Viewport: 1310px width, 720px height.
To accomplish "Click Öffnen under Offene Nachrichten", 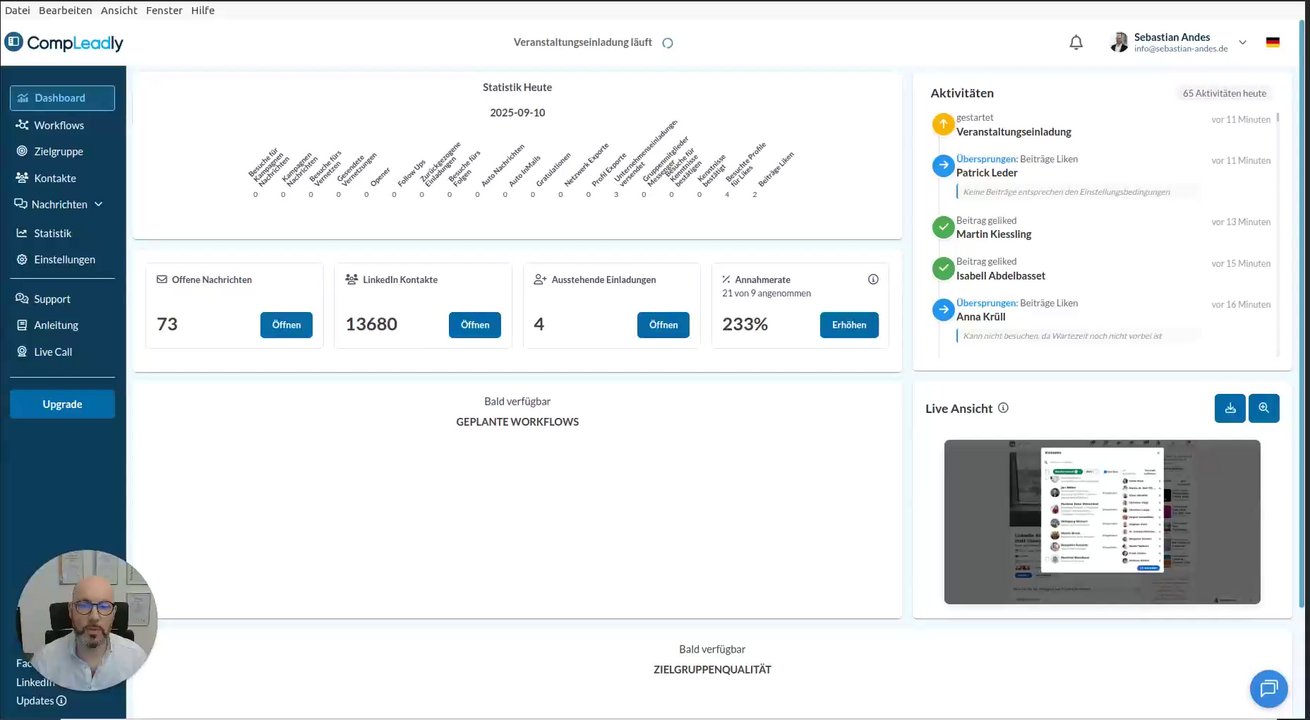I will (286, 325).
